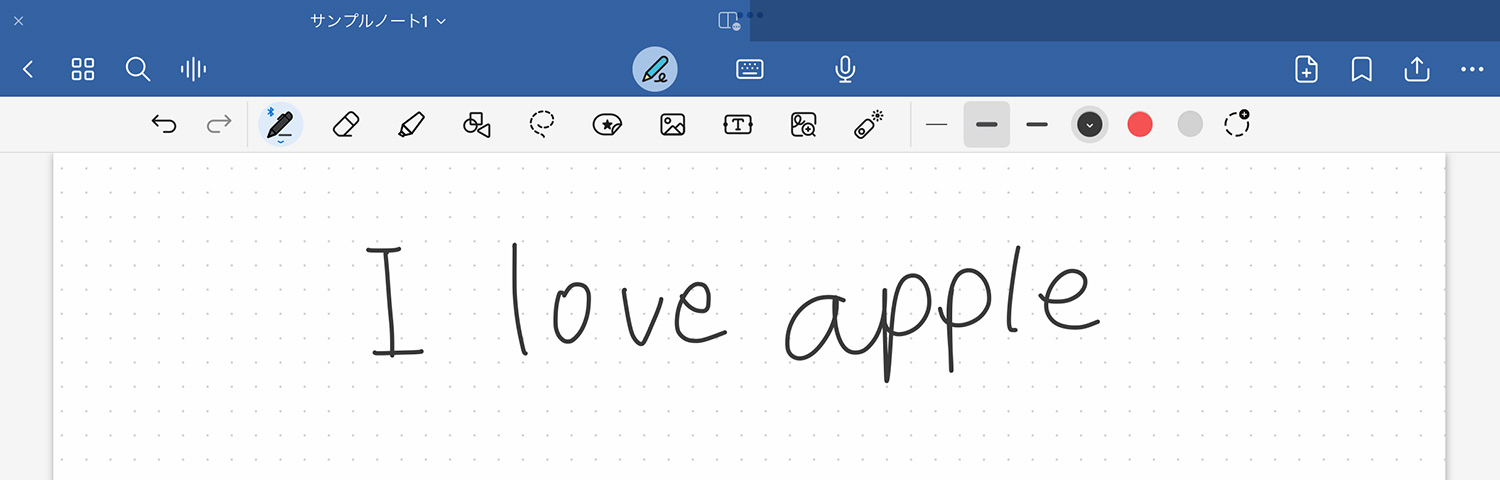Pick the light gray pen color

click(1190, 124)
